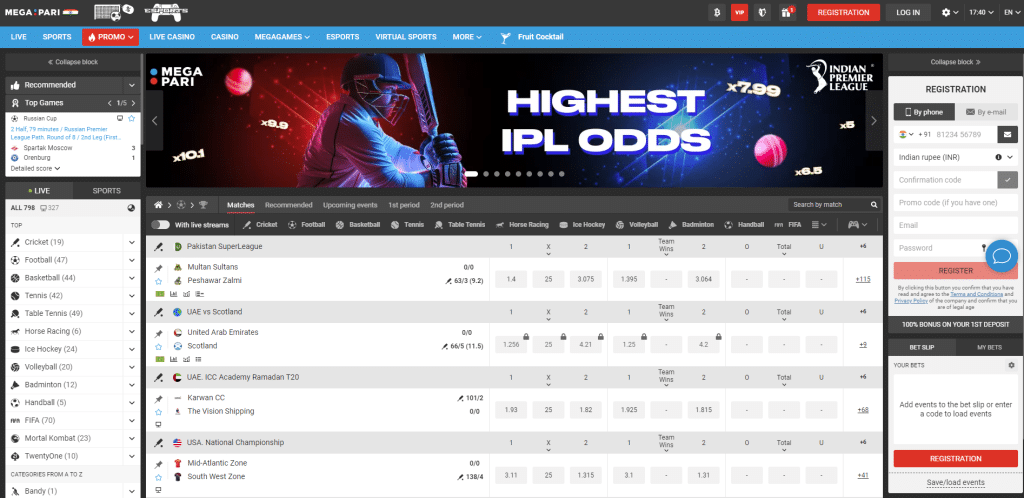
Task: Click the REGISTER form button
Action: click(955, 271)
